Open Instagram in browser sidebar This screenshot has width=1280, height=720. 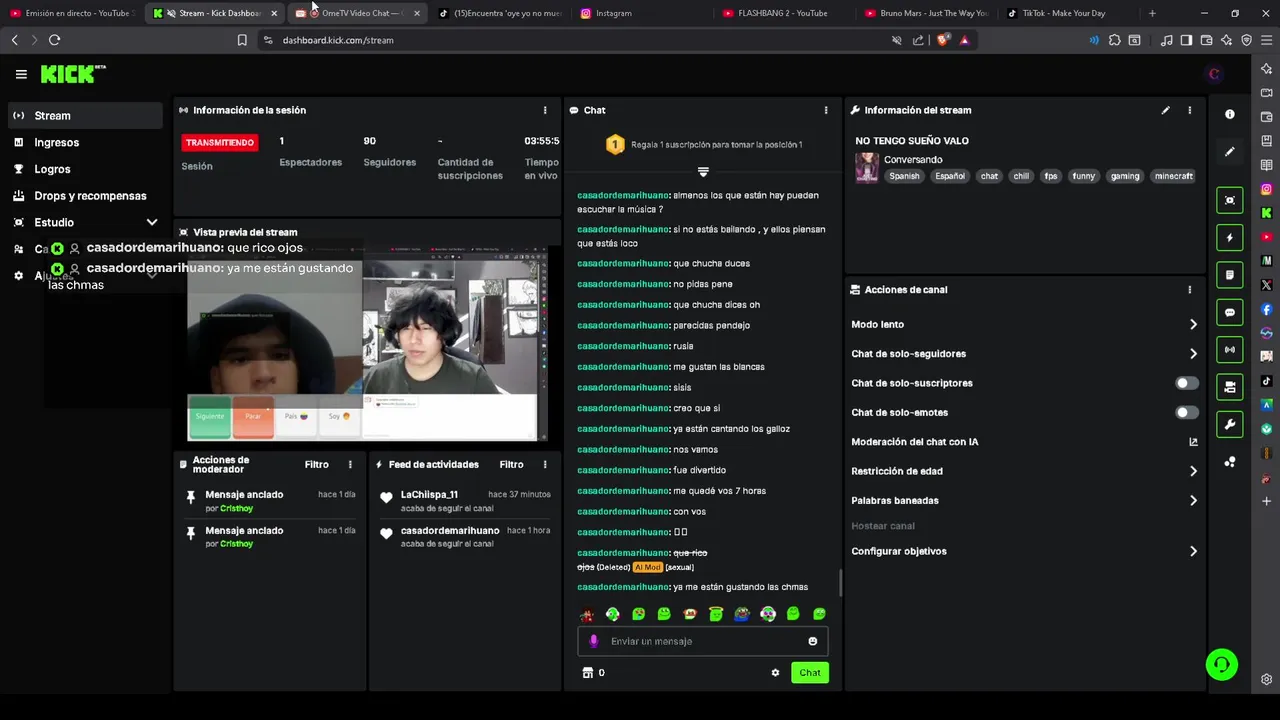pyautogui.click(x=1267, y=189)
